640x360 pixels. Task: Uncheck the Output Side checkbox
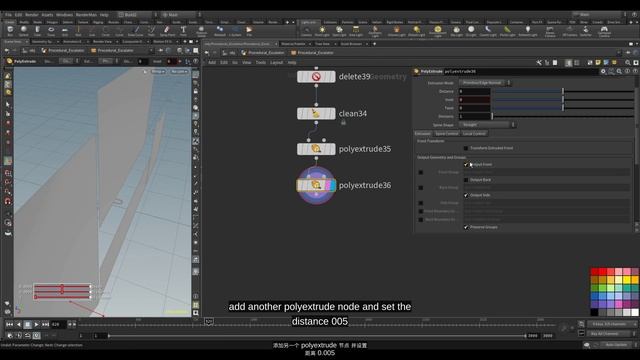[466, 196]
